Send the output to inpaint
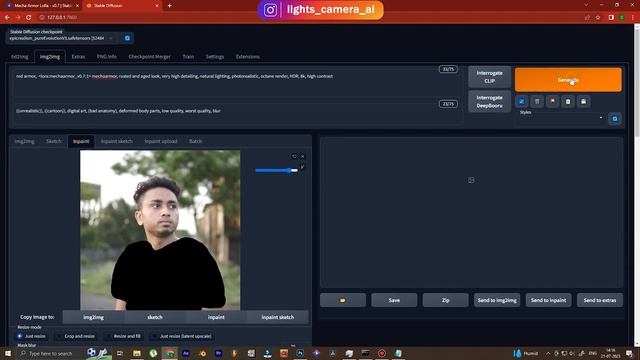 548,300
